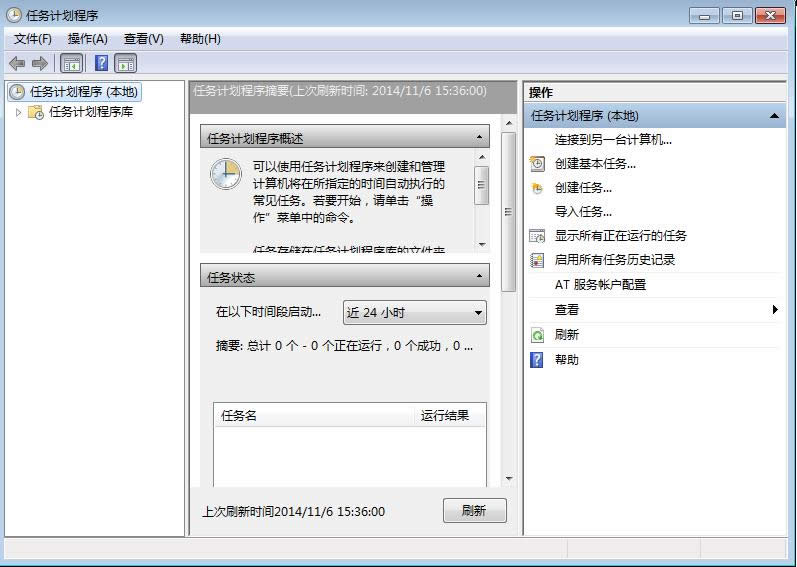Click the 创建任务 icon in the actions list
This screenshot has height=567, width=797.
point(537,187)
